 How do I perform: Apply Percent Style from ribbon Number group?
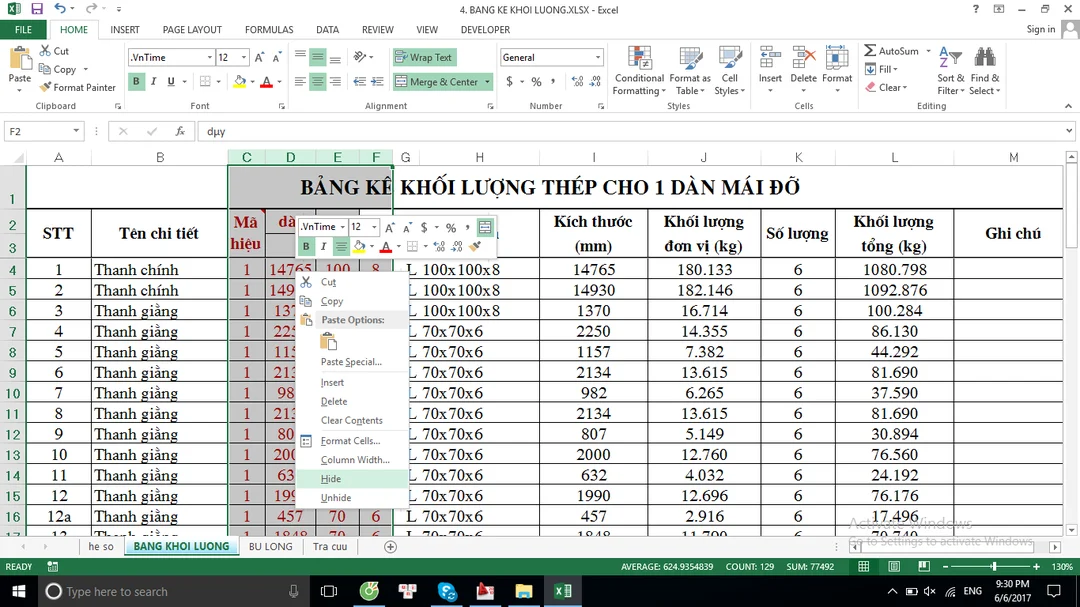pos(536,81)
